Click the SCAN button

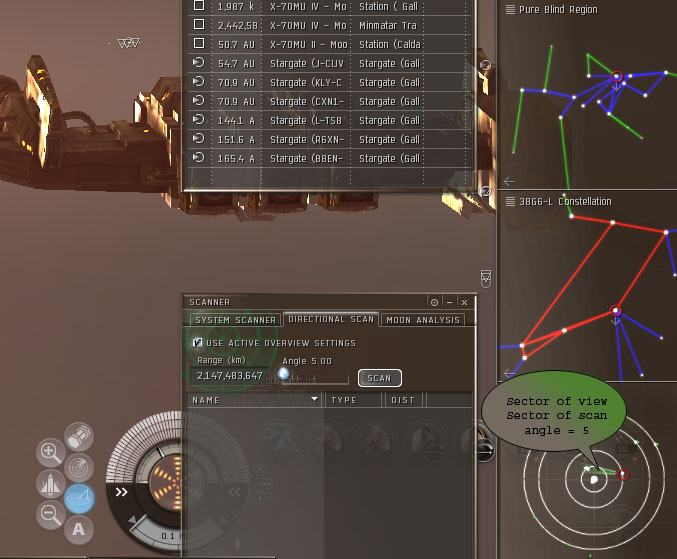click(380, 378)
